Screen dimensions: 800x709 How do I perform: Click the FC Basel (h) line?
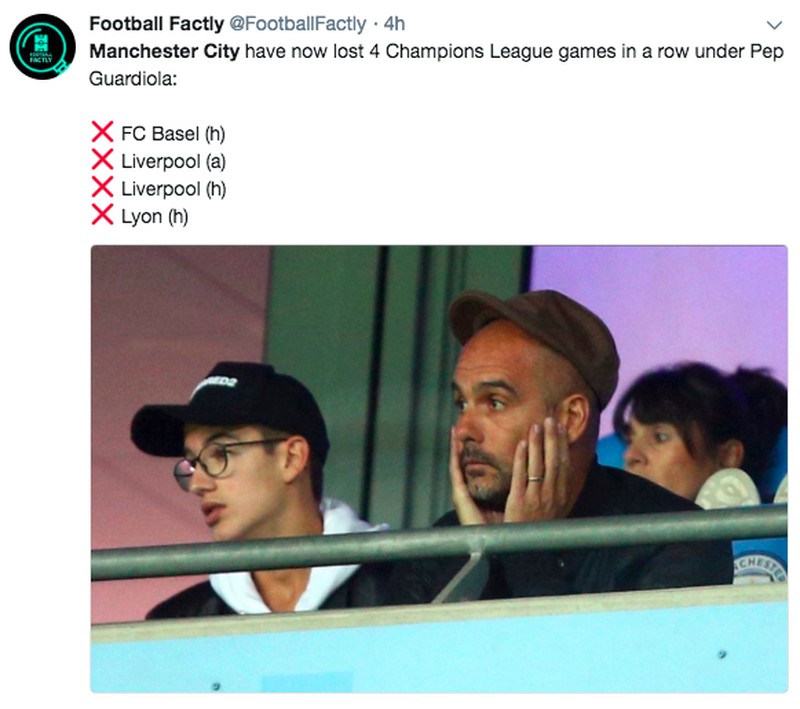(x=167, y=134)
